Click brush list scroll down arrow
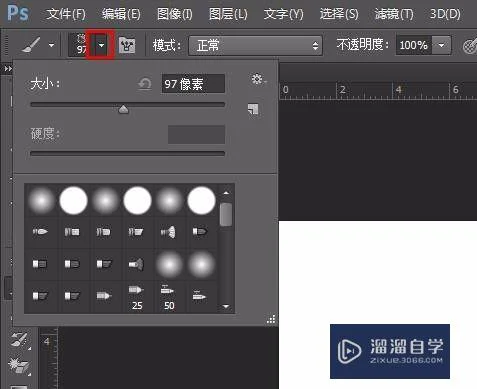This screenshot has width=477, height=389. pyautogui.click(x=226, y=306)
